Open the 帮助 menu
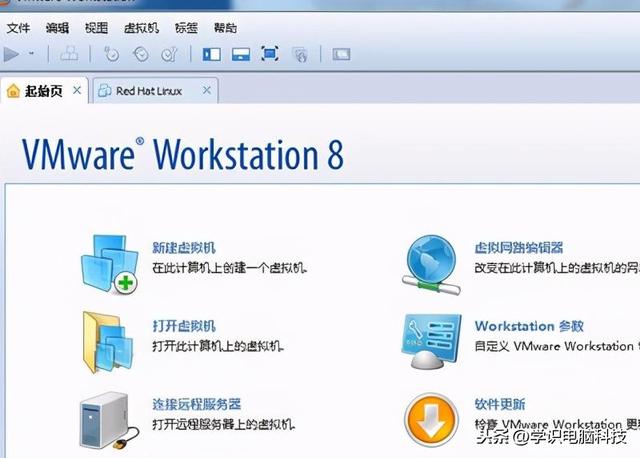Image resolution: width=640 pixels, height=458 pixels. [x=225, y=28]
